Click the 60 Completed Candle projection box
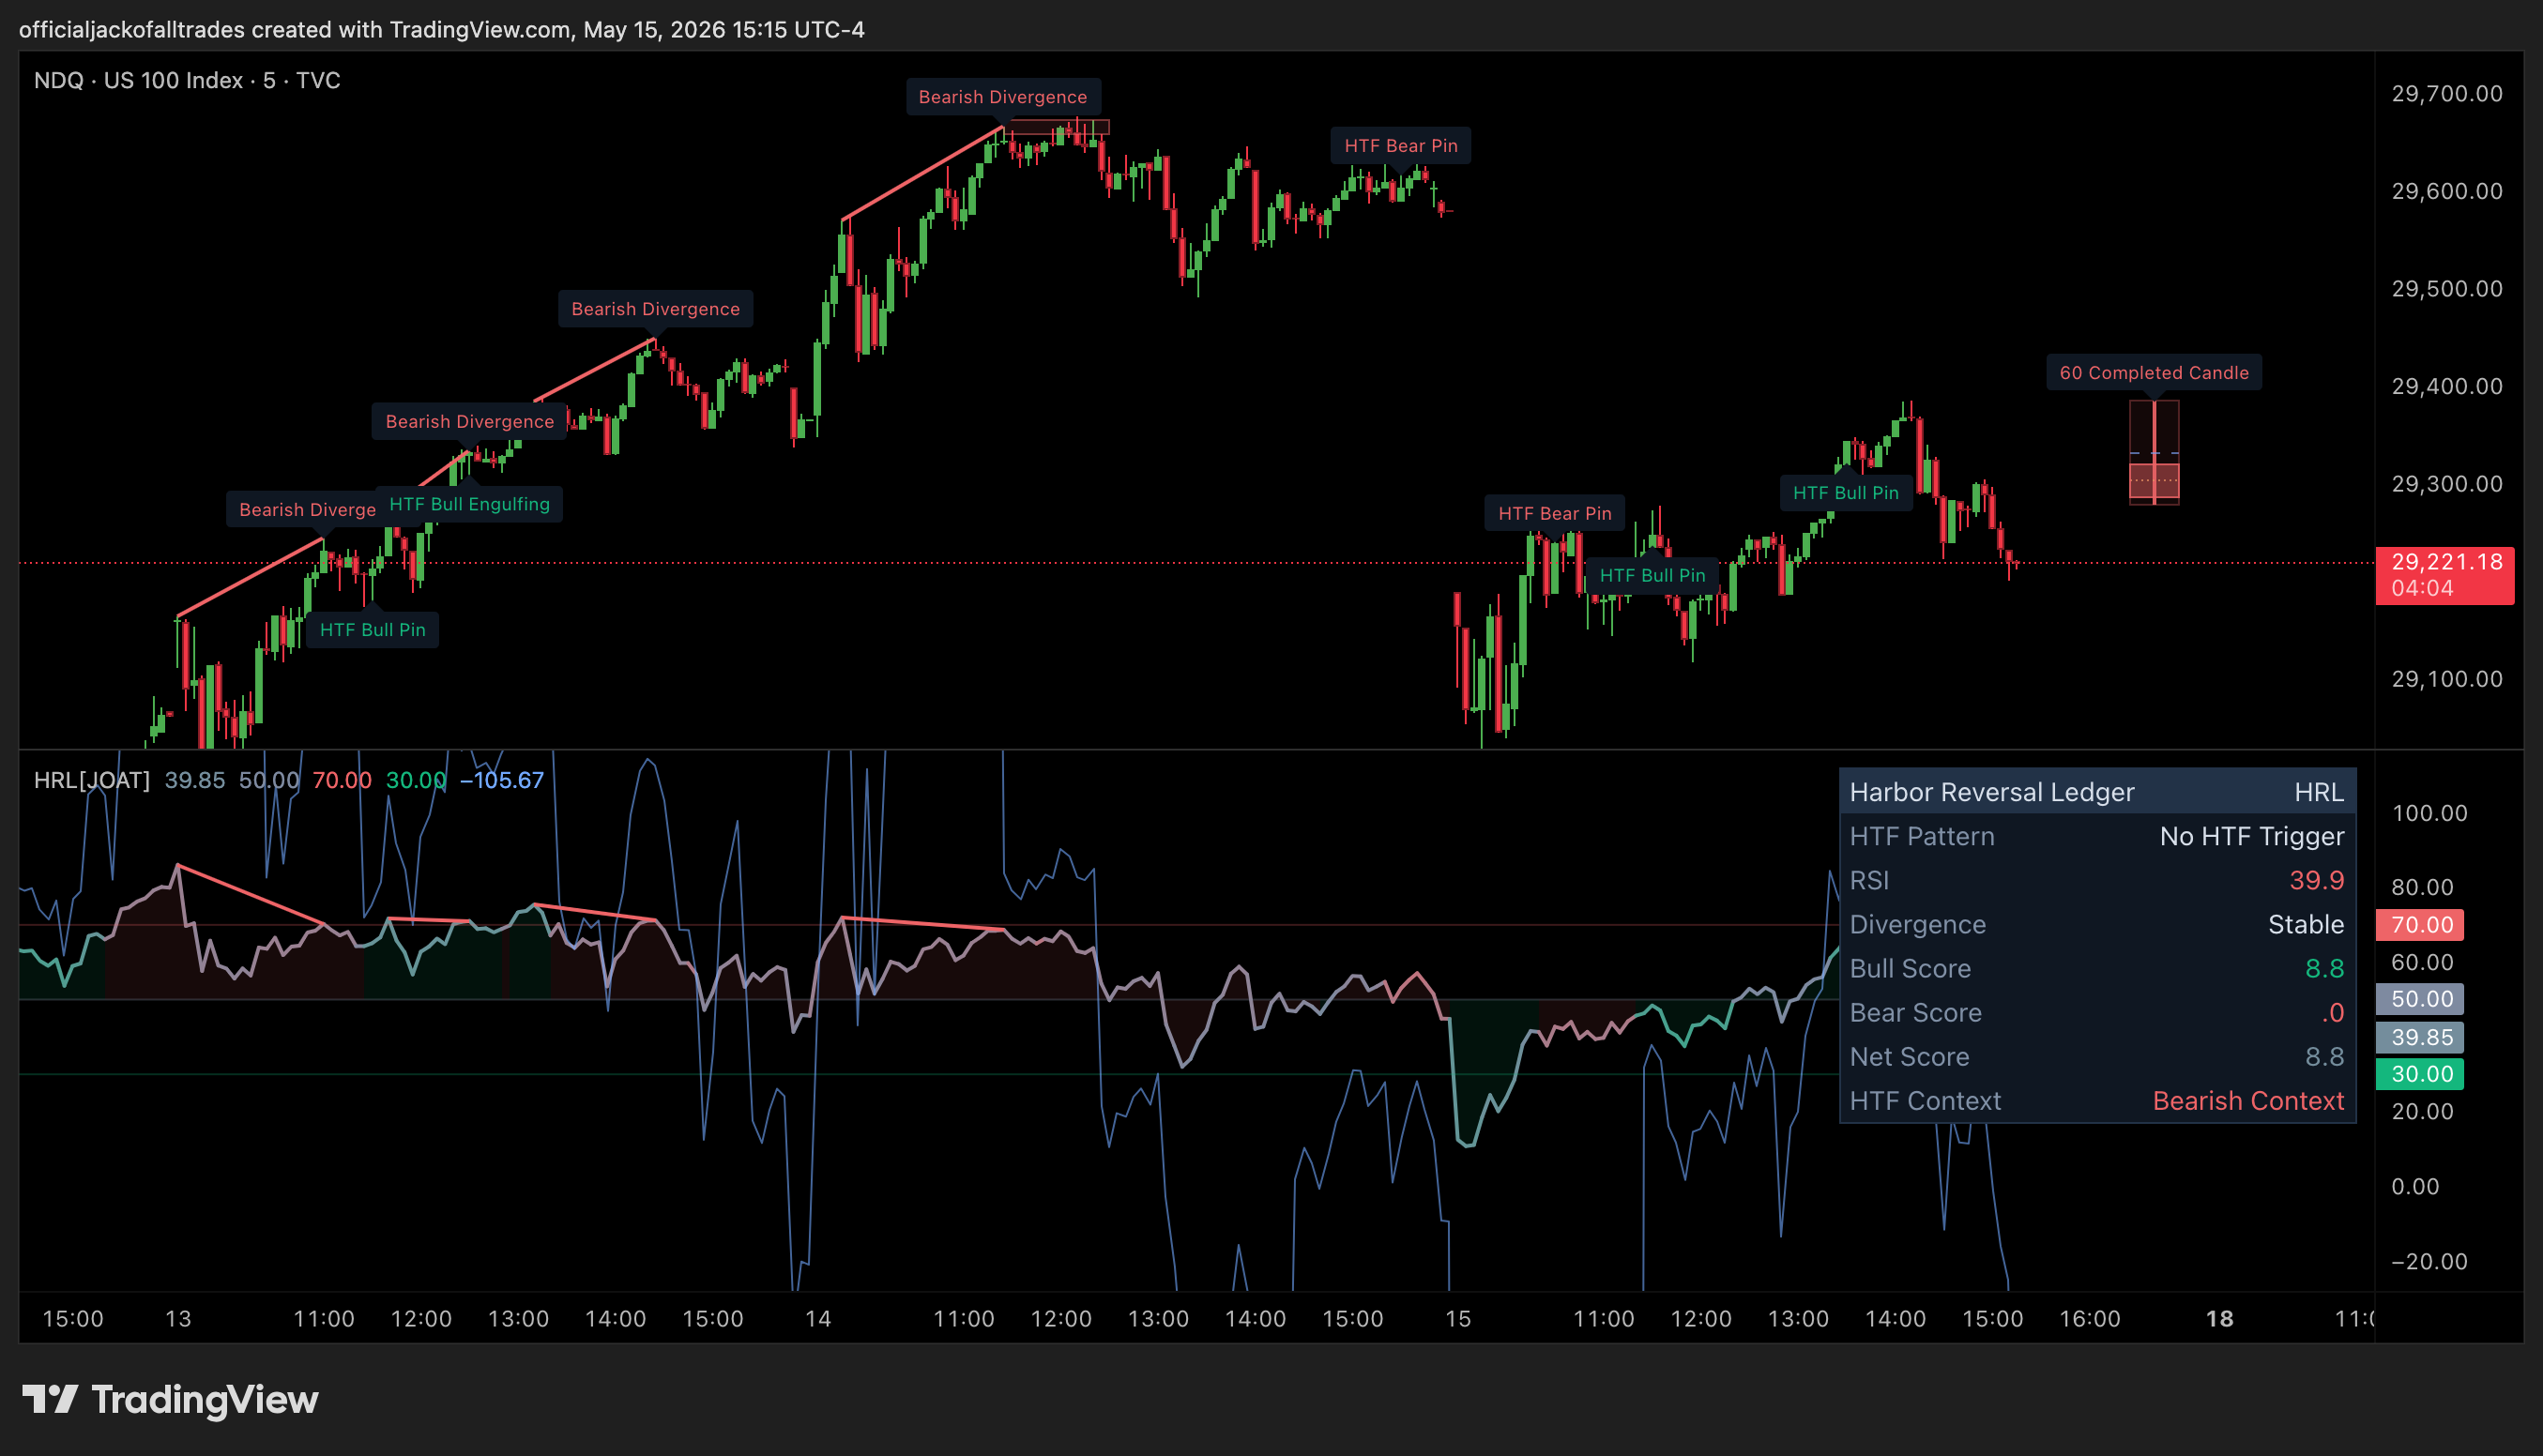The height and width of the screenshot is (1456, 2543). click(x=2153, y=452)
